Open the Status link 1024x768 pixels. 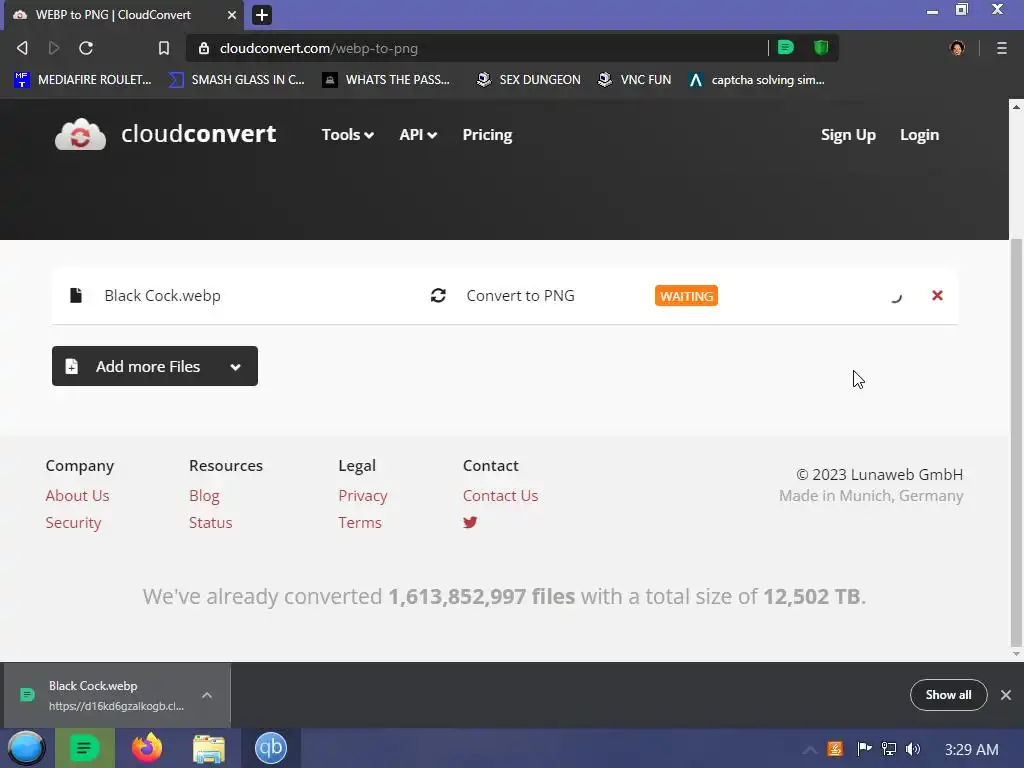210,522
